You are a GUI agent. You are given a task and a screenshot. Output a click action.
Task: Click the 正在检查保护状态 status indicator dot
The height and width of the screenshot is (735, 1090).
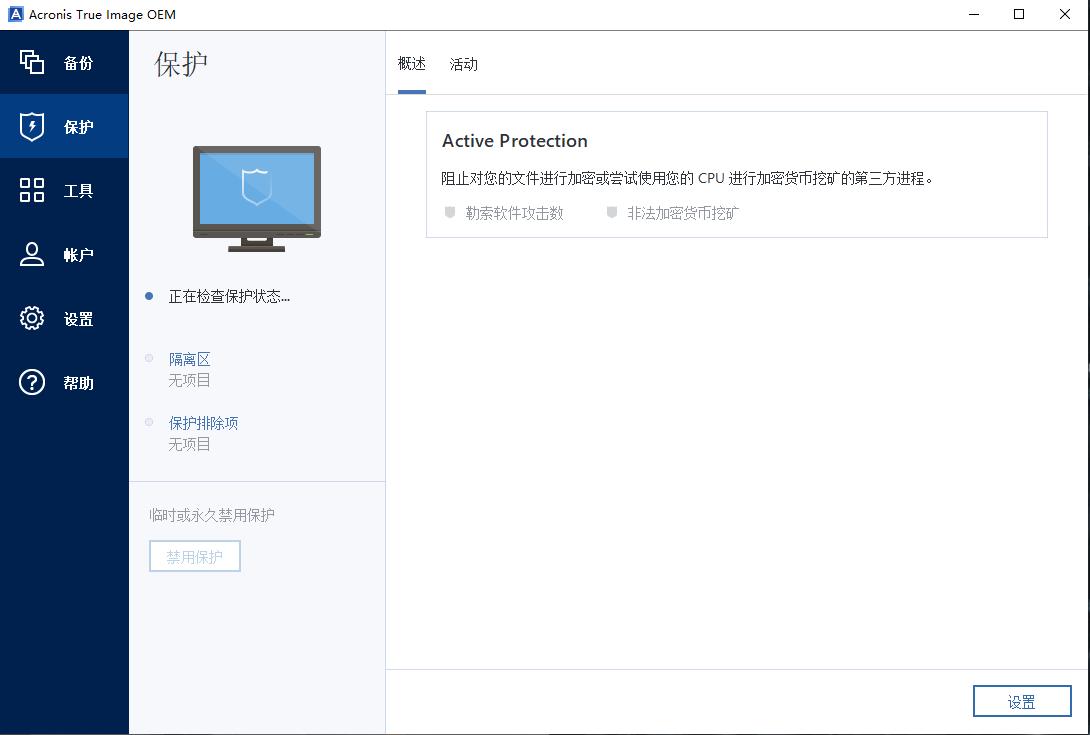click(x=149, y=295)
